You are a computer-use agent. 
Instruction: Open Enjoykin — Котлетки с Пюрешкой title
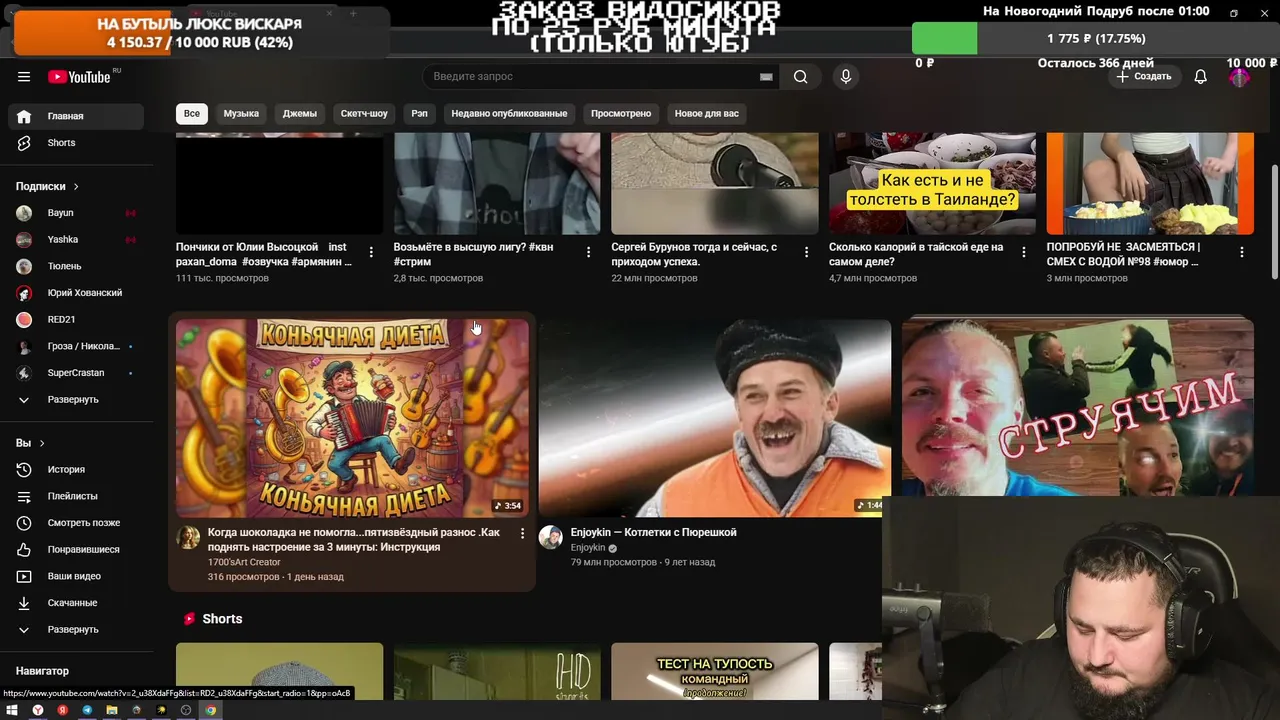pos(653,532)
